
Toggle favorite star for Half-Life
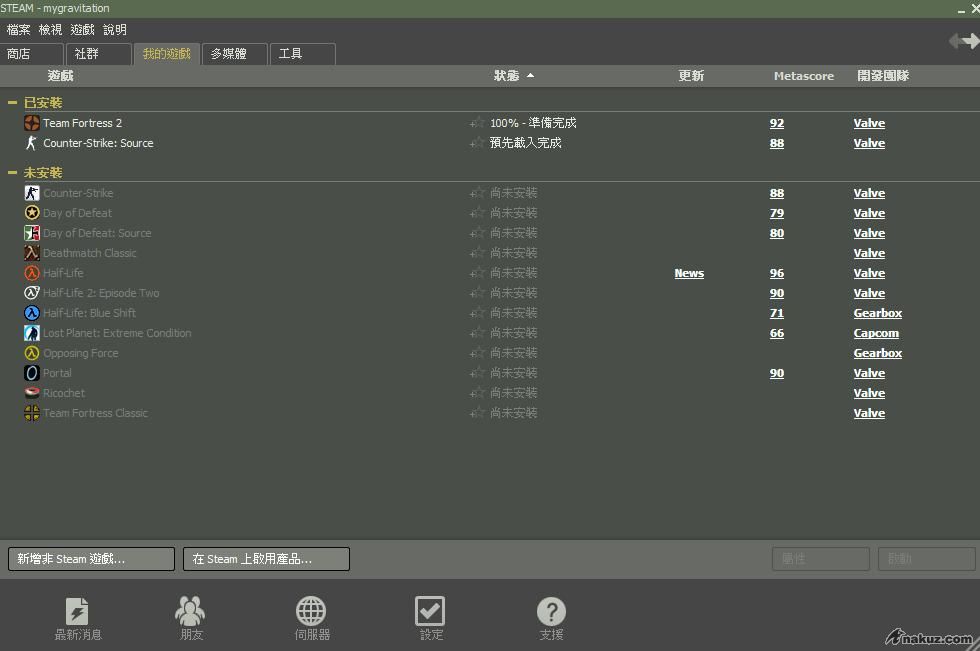click(478, 273)
